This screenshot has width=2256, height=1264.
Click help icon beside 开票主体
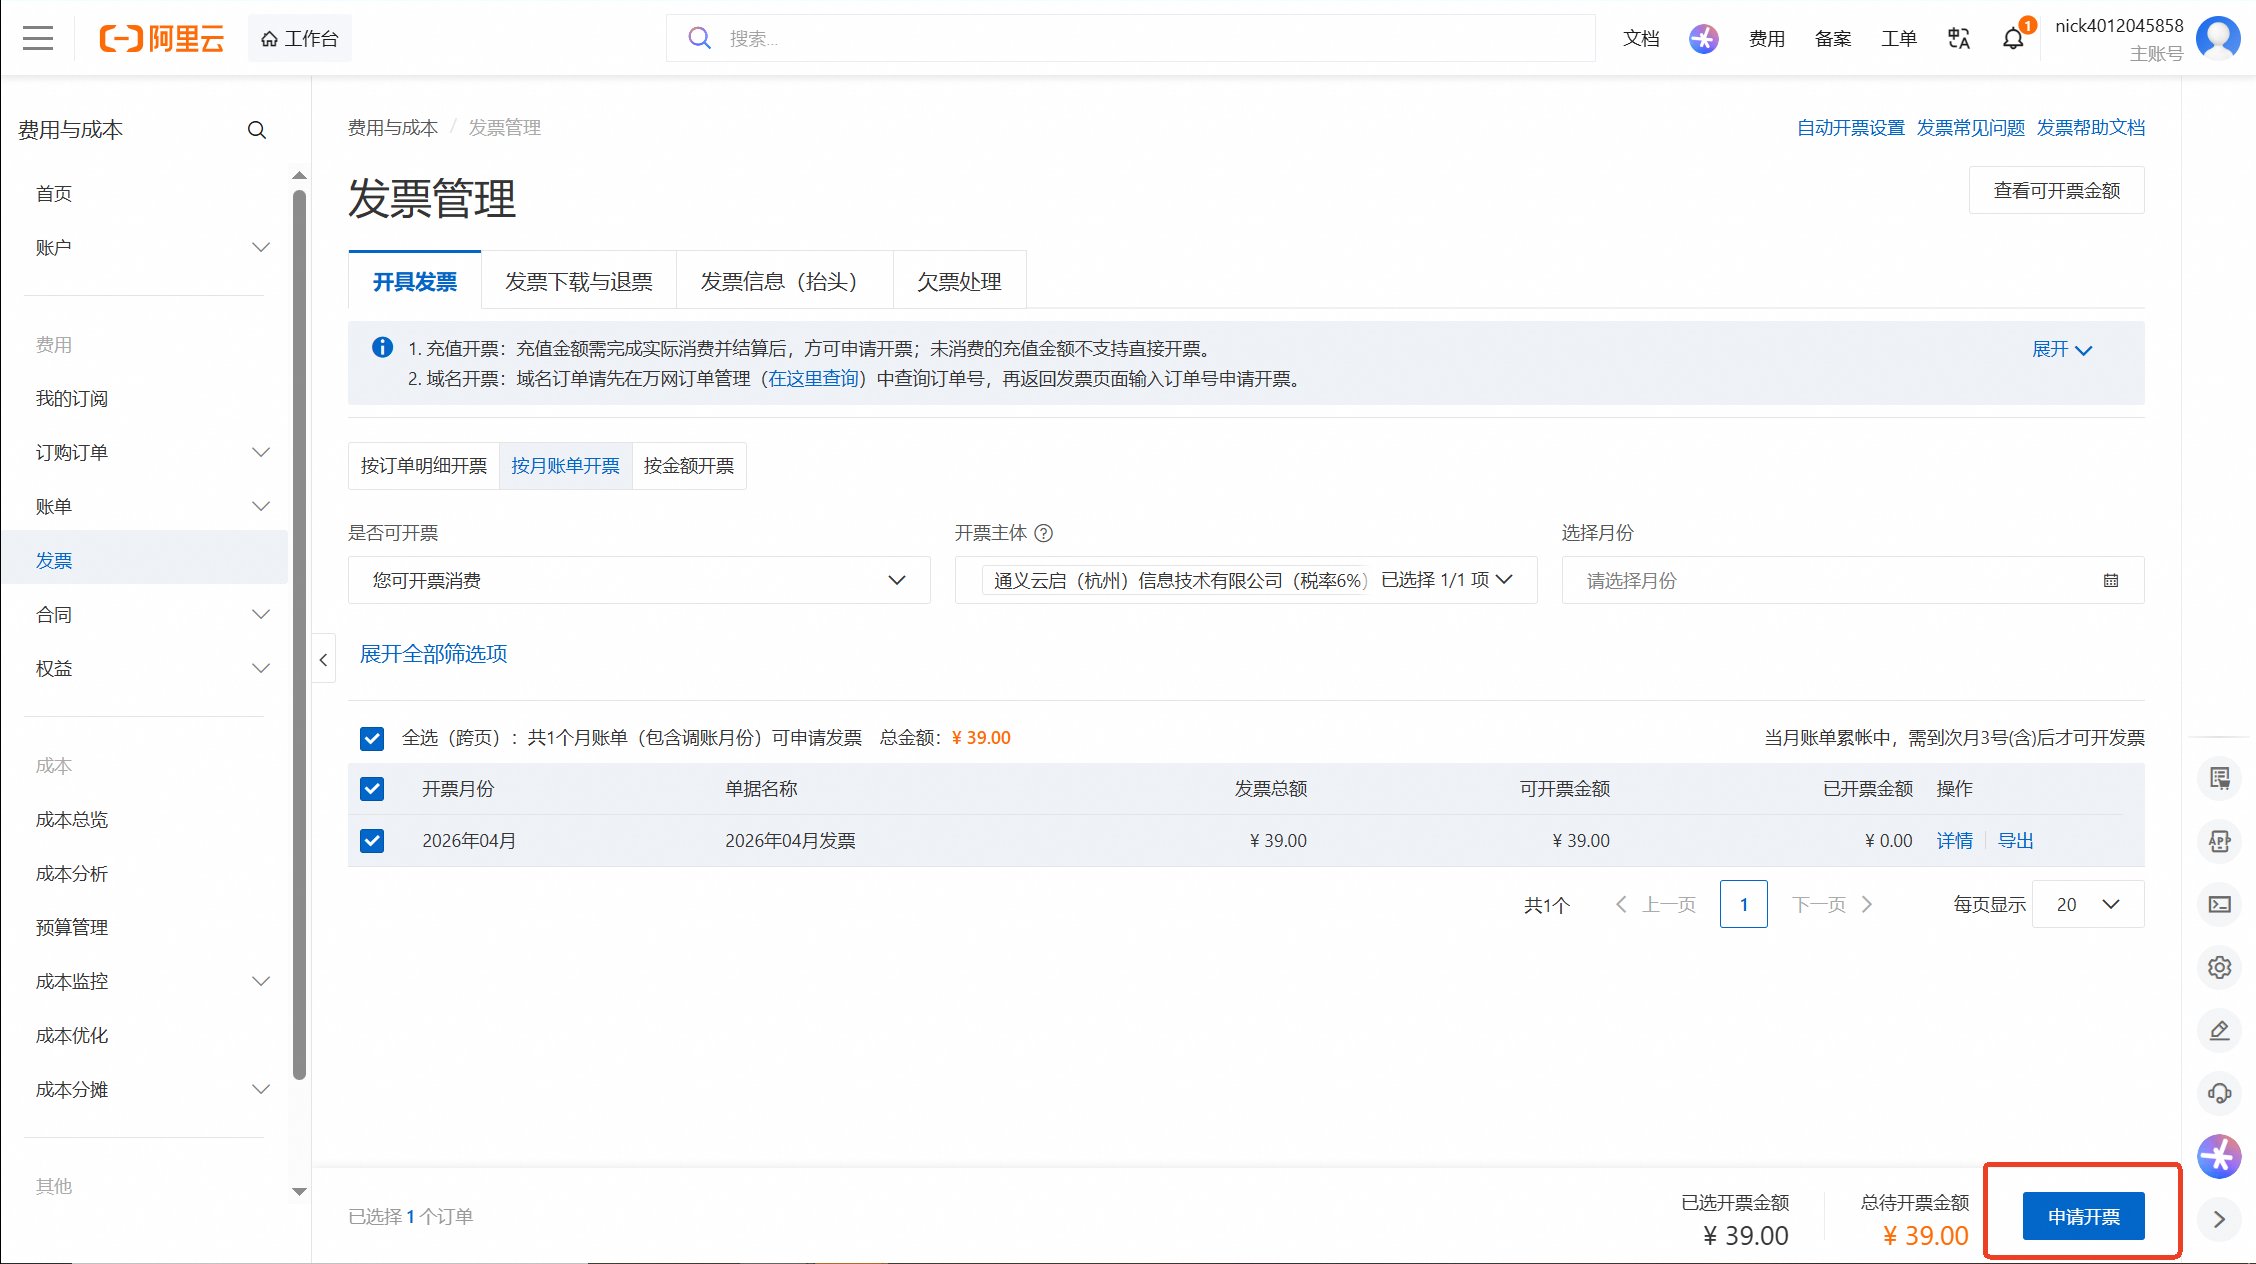[1043, 533]
